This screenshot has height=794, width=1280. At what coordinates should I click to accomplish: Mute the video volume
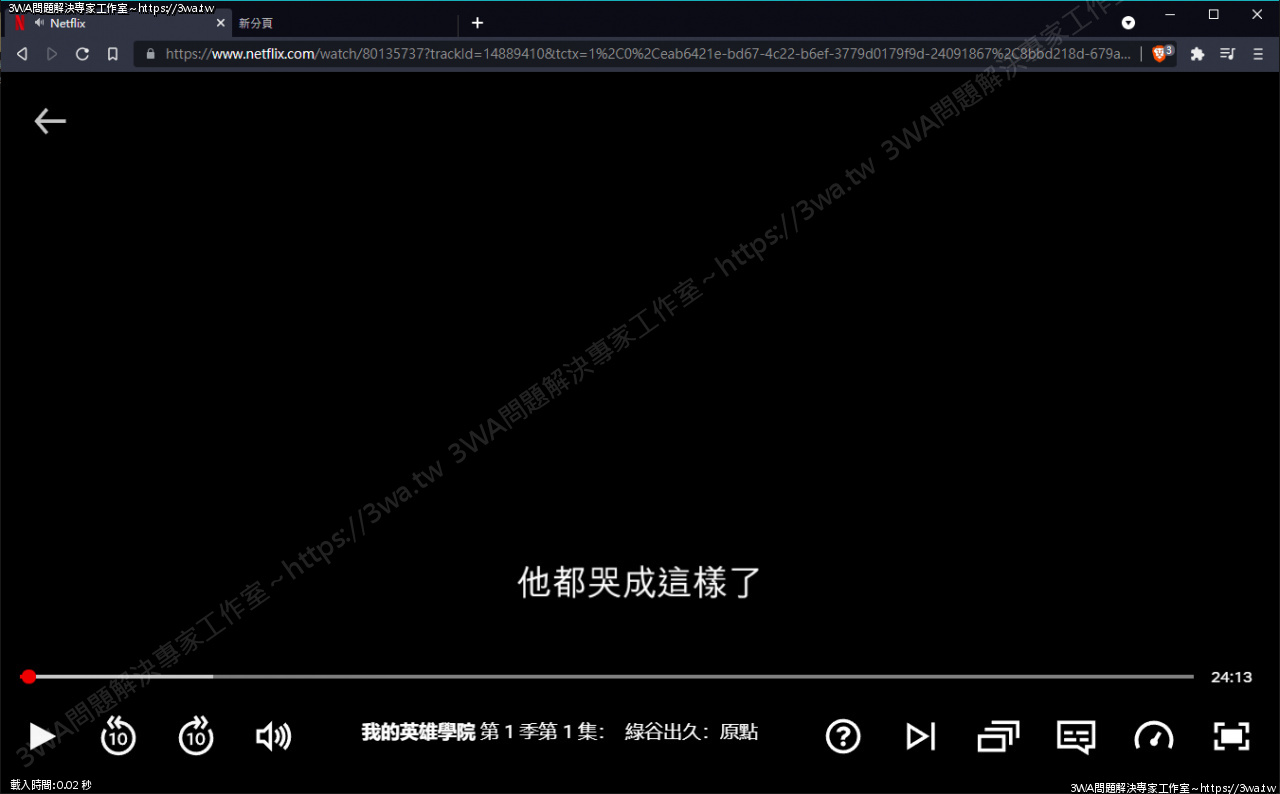[273, 737]
